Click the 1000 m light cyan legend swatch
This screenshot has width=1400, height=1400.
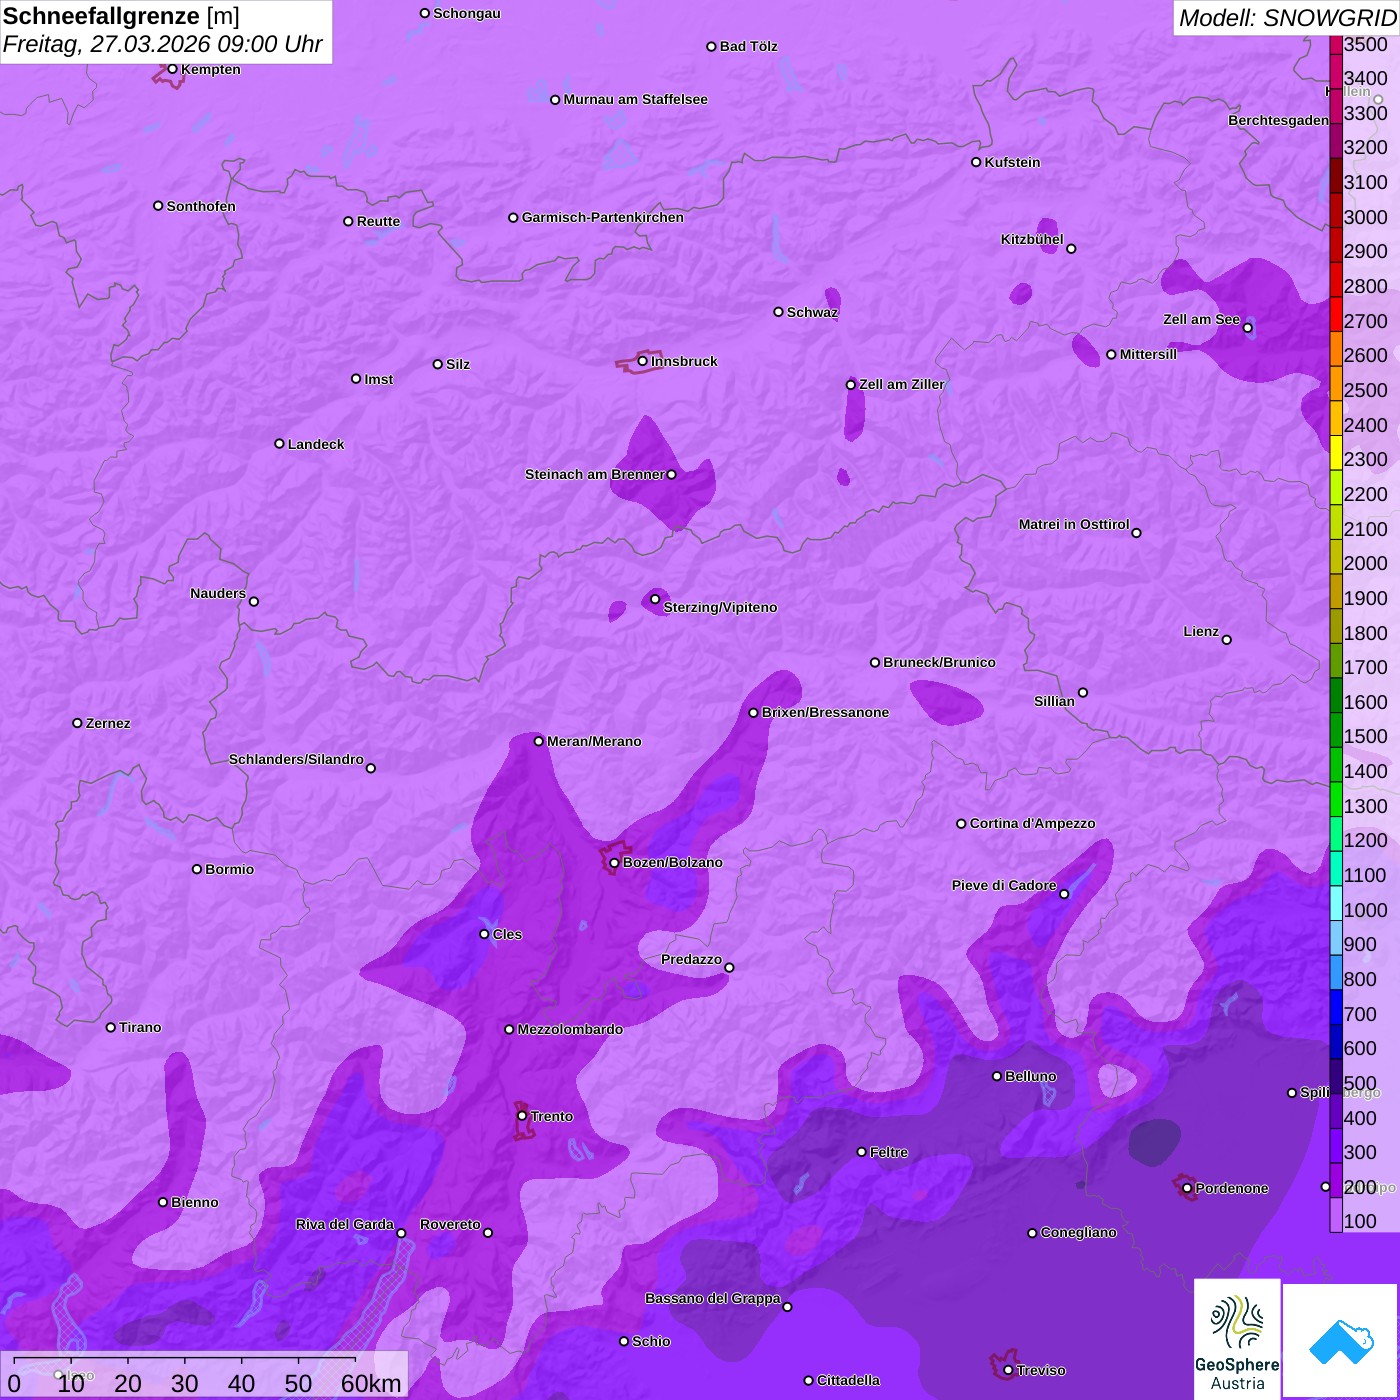click(x=1336, y=903)
